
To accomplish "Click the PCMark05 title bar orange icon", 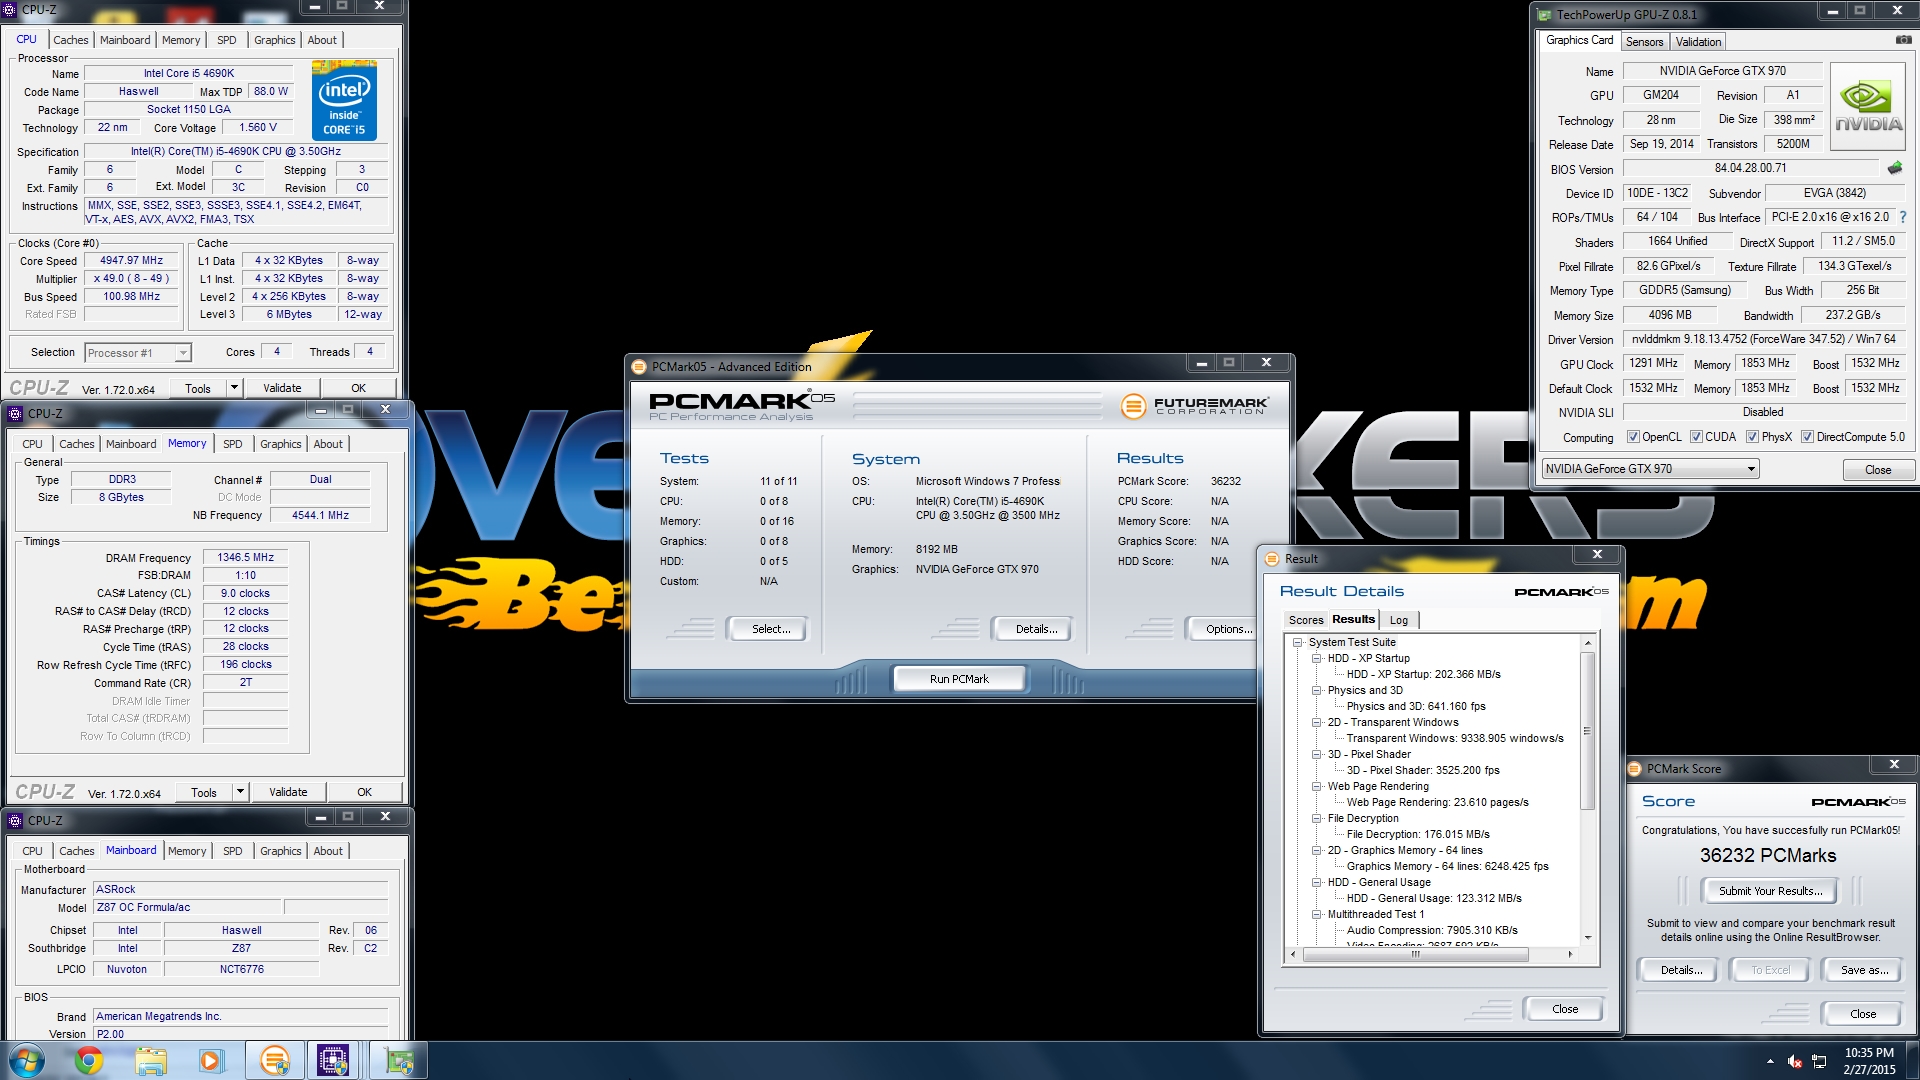I will tap(639, 367).
